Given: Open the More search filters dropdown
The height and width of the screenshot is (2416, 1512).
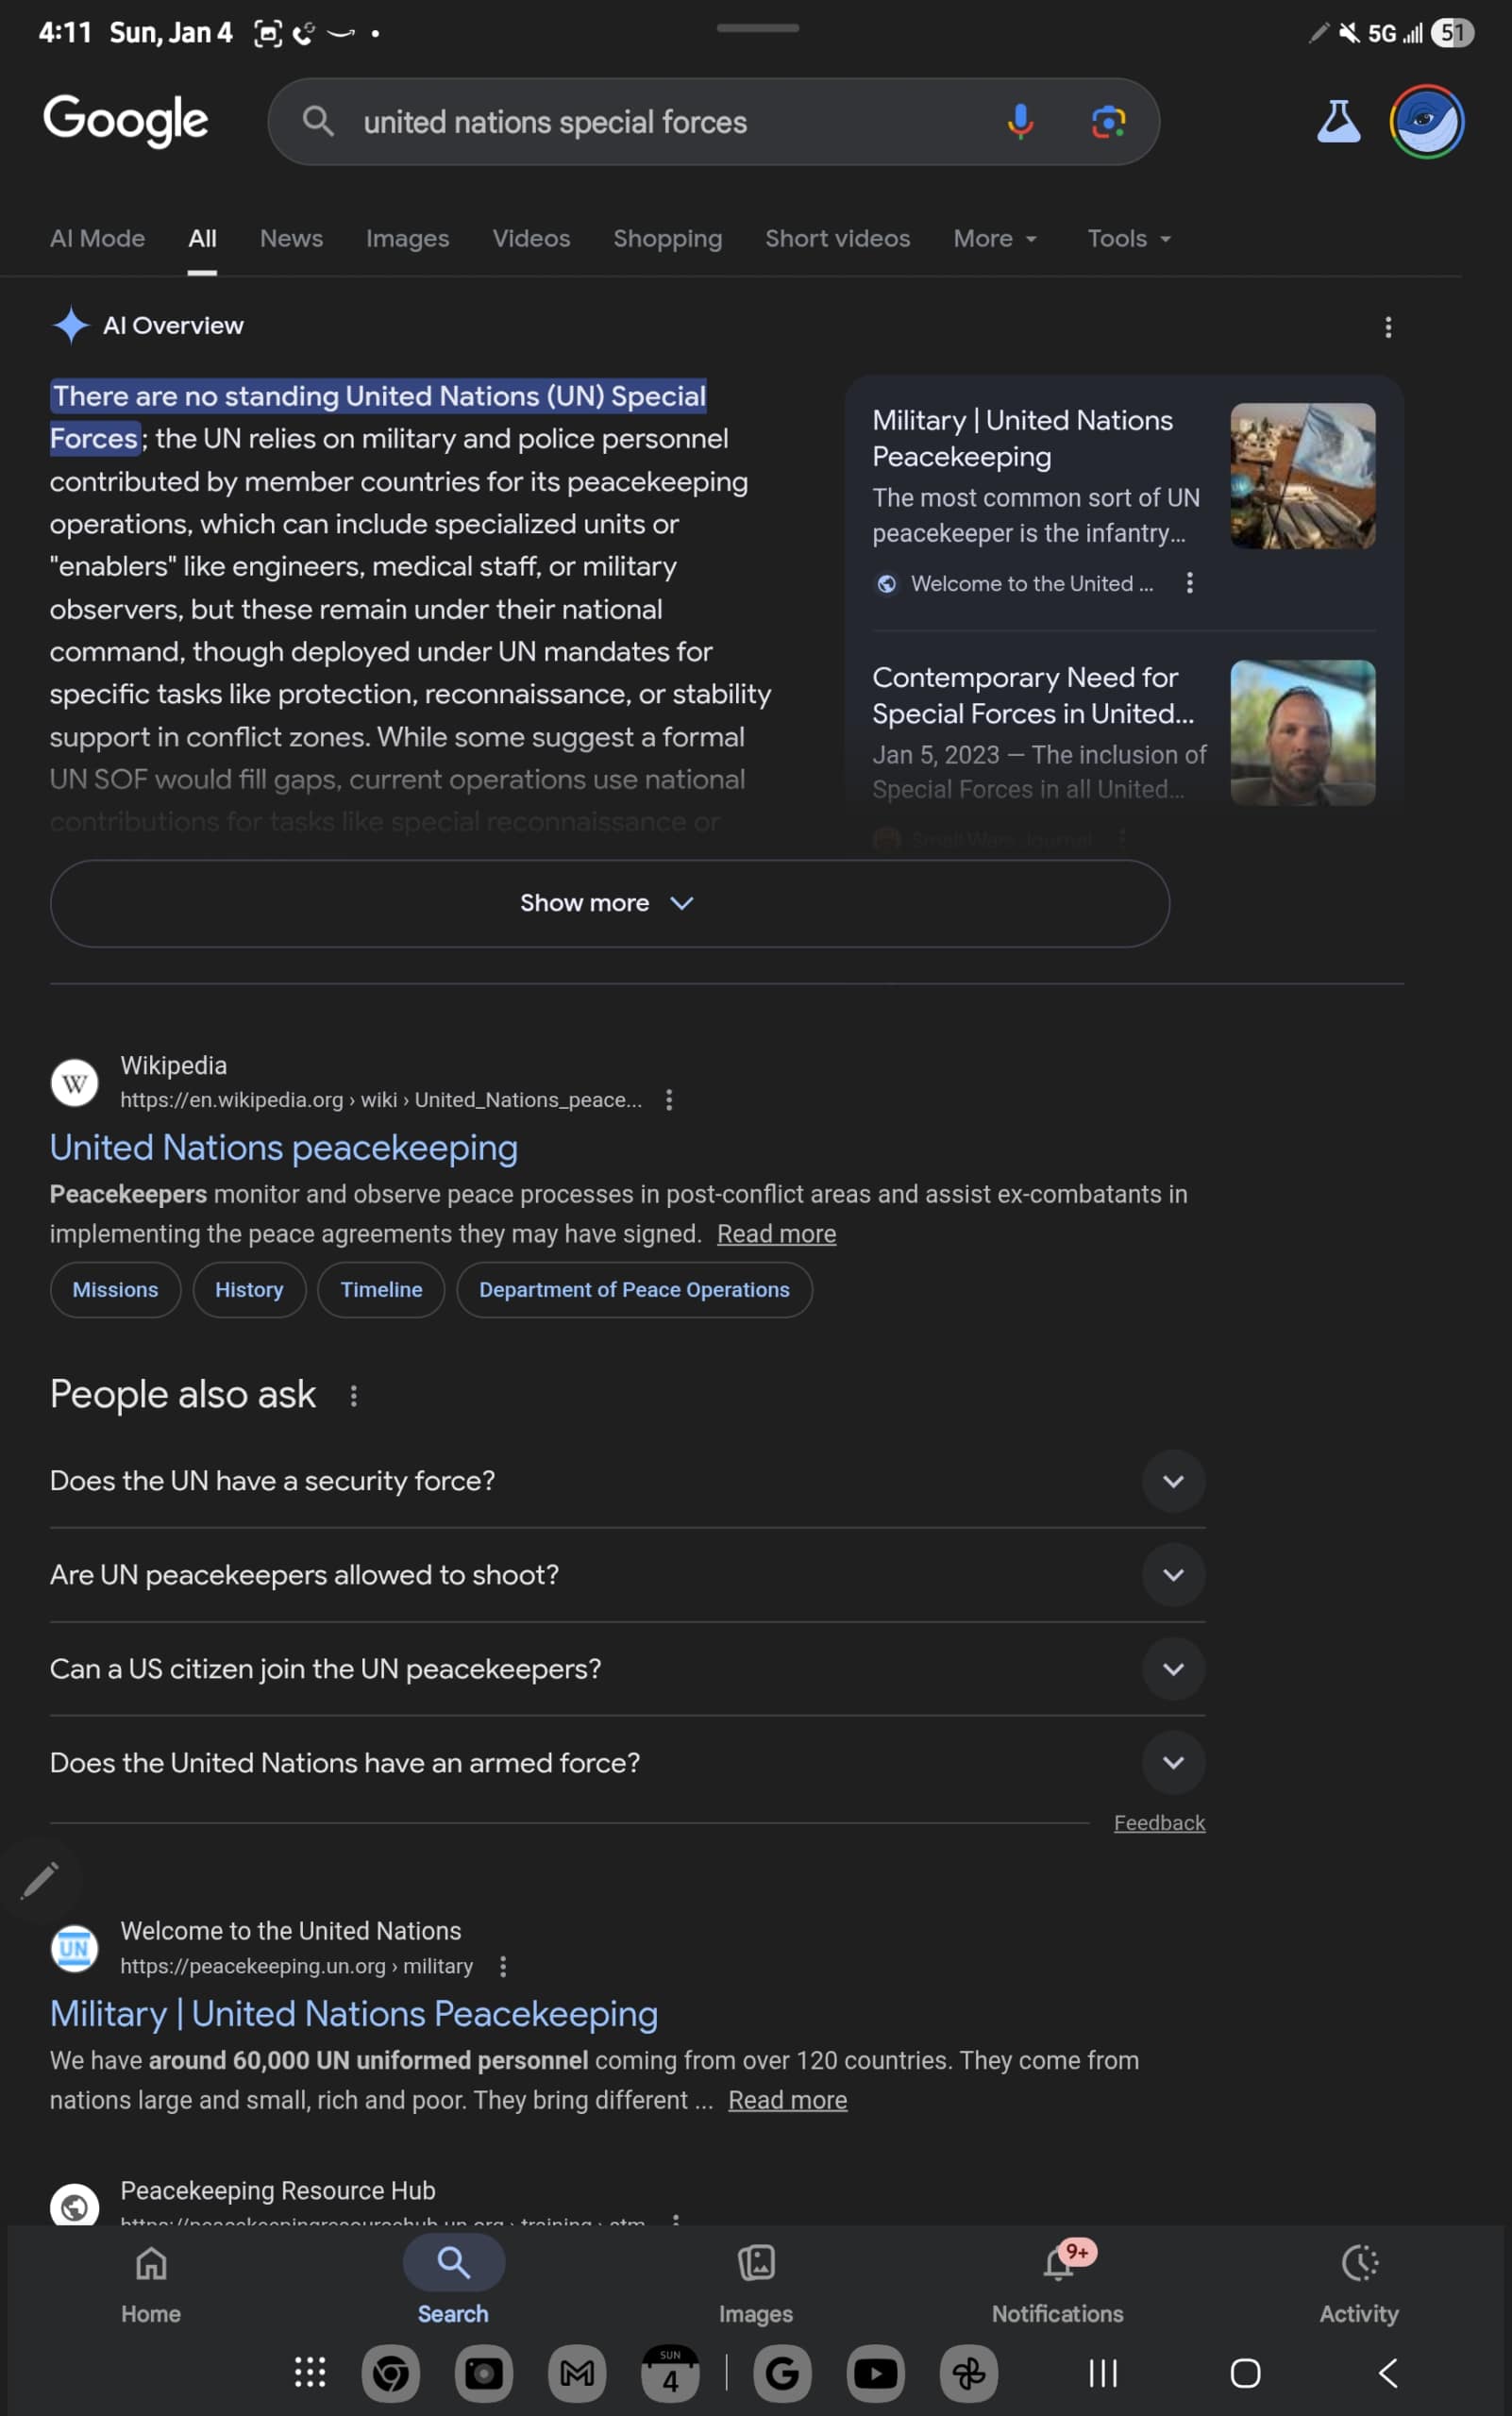Looking at the screenshot, I should point(994,239).
